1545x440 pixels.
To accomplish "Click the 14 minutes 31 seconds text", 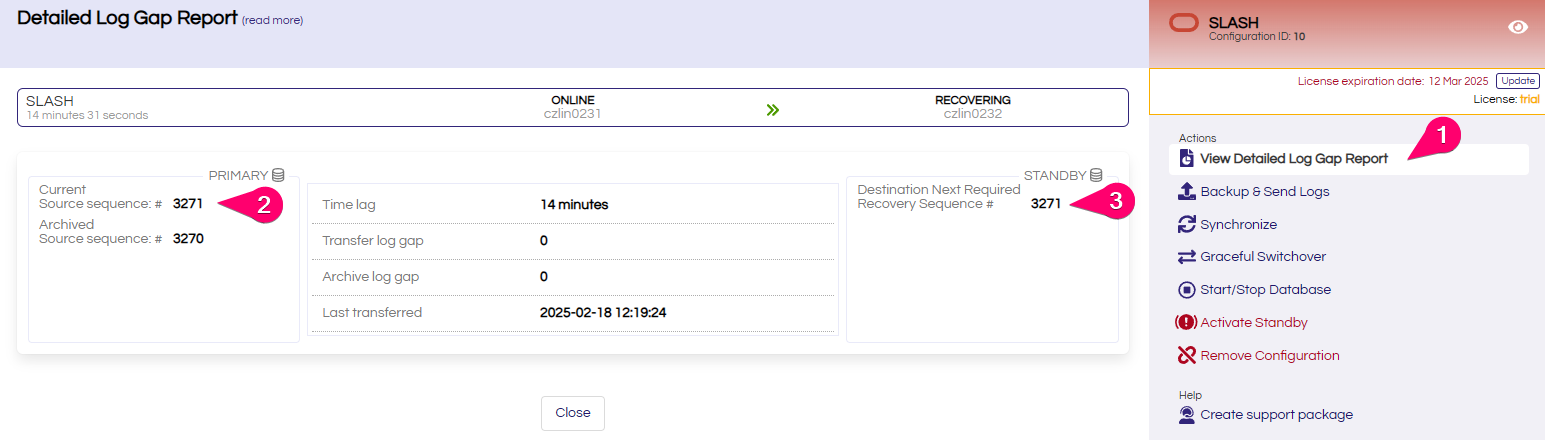I will click(87, 115).
